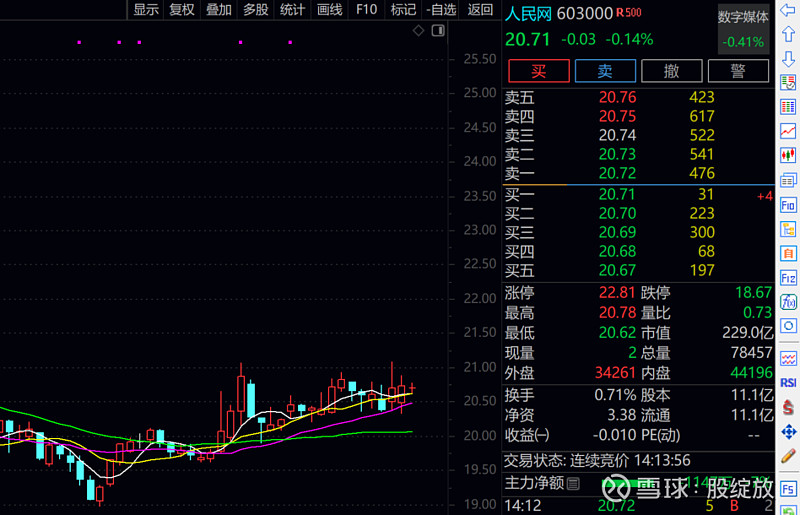Click the 卖一 price 20.72
This screenshot has height=515, width=800.
pyautogui.click(x=617, y=173)
